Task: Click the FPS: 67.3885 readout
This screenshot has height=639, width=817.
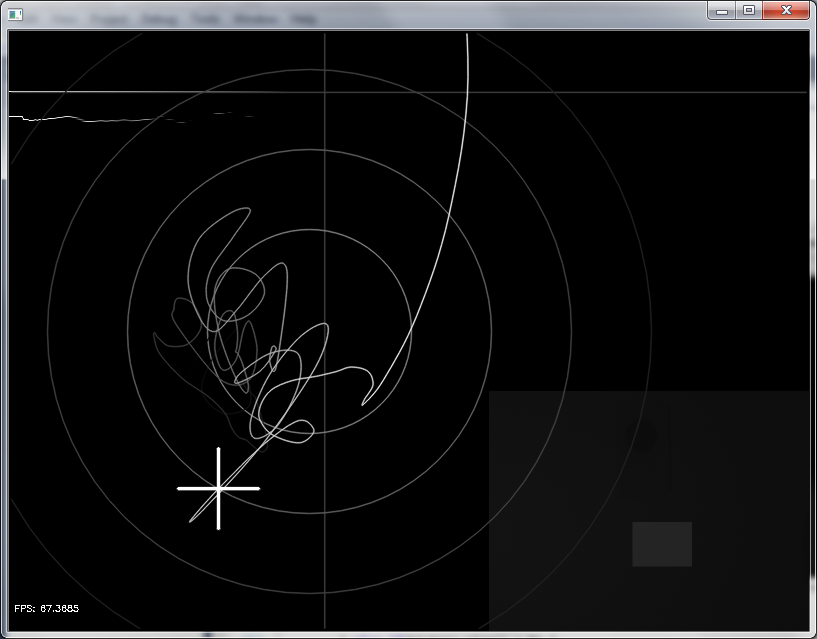Action: point(46,608)
